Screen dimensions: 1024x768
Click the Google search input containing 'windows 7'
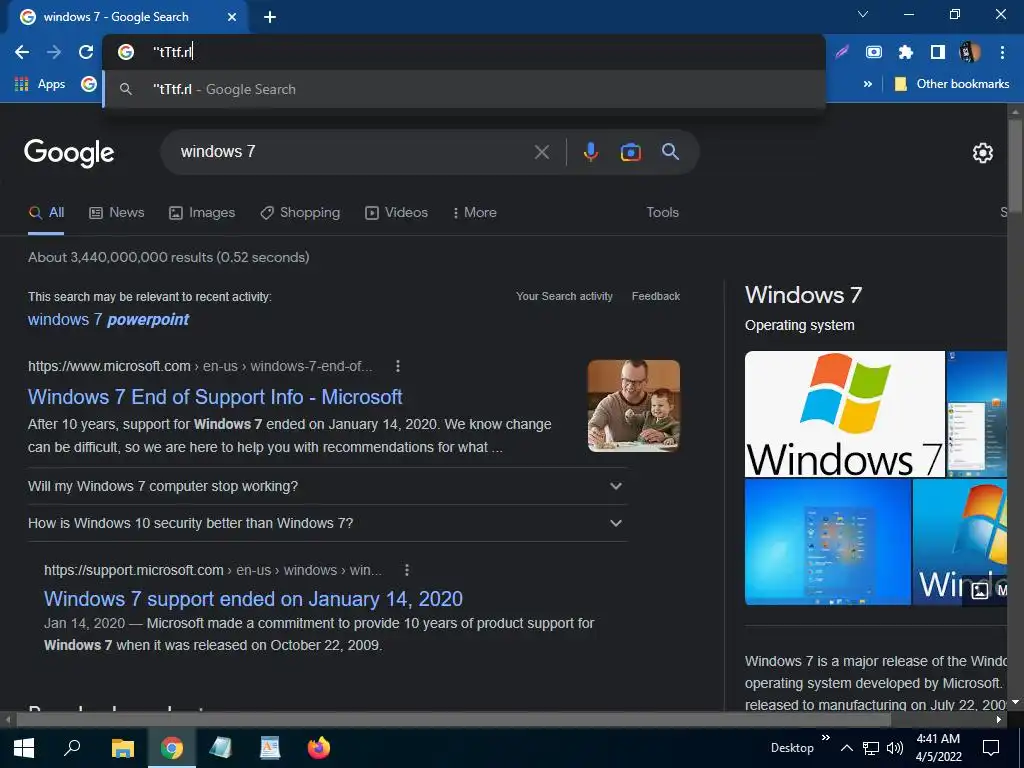[x=350, y=152]
